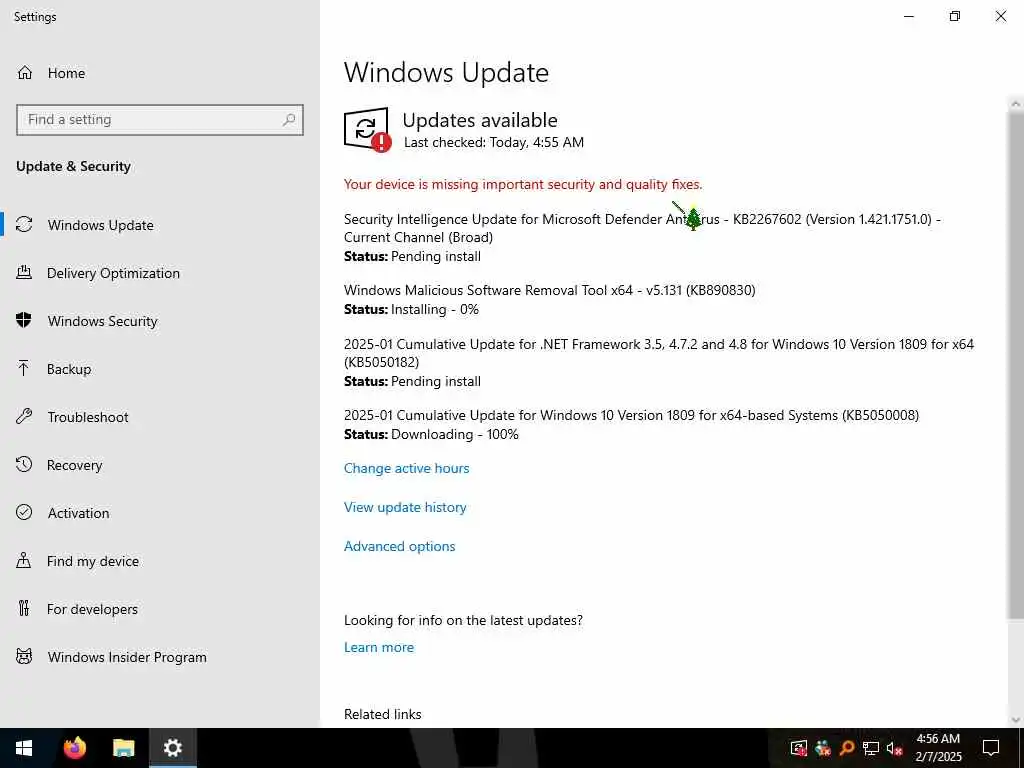This screenshot has width=1024, height=768.
Task: Click the Settings gear taskbar icon
Action: point(172,748)
